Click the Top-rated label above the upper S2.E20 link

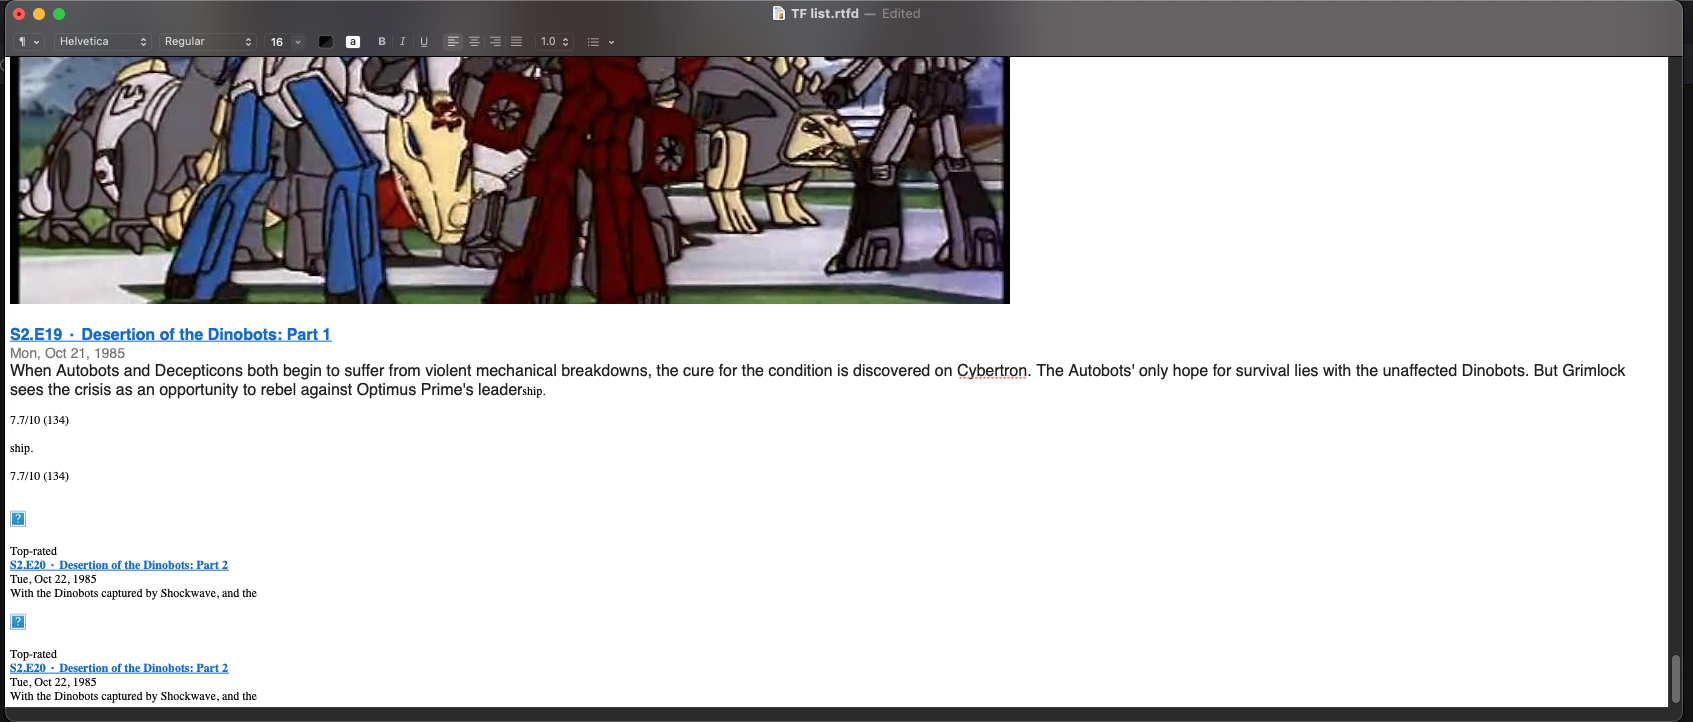(33, 551)
